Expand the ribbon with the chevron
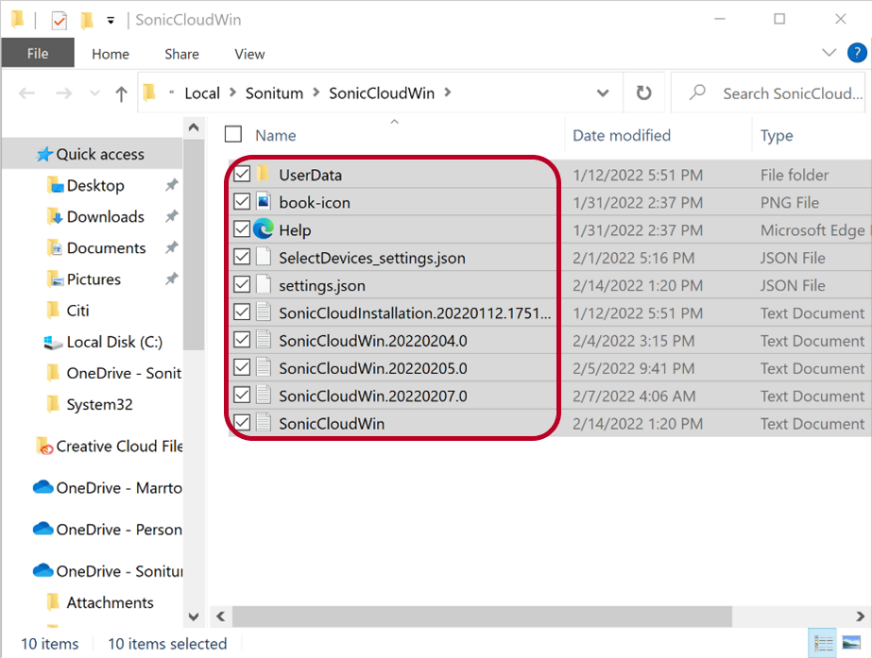Image resolution: width=872 pixels, height=658 pixels. tap(828, 53)
